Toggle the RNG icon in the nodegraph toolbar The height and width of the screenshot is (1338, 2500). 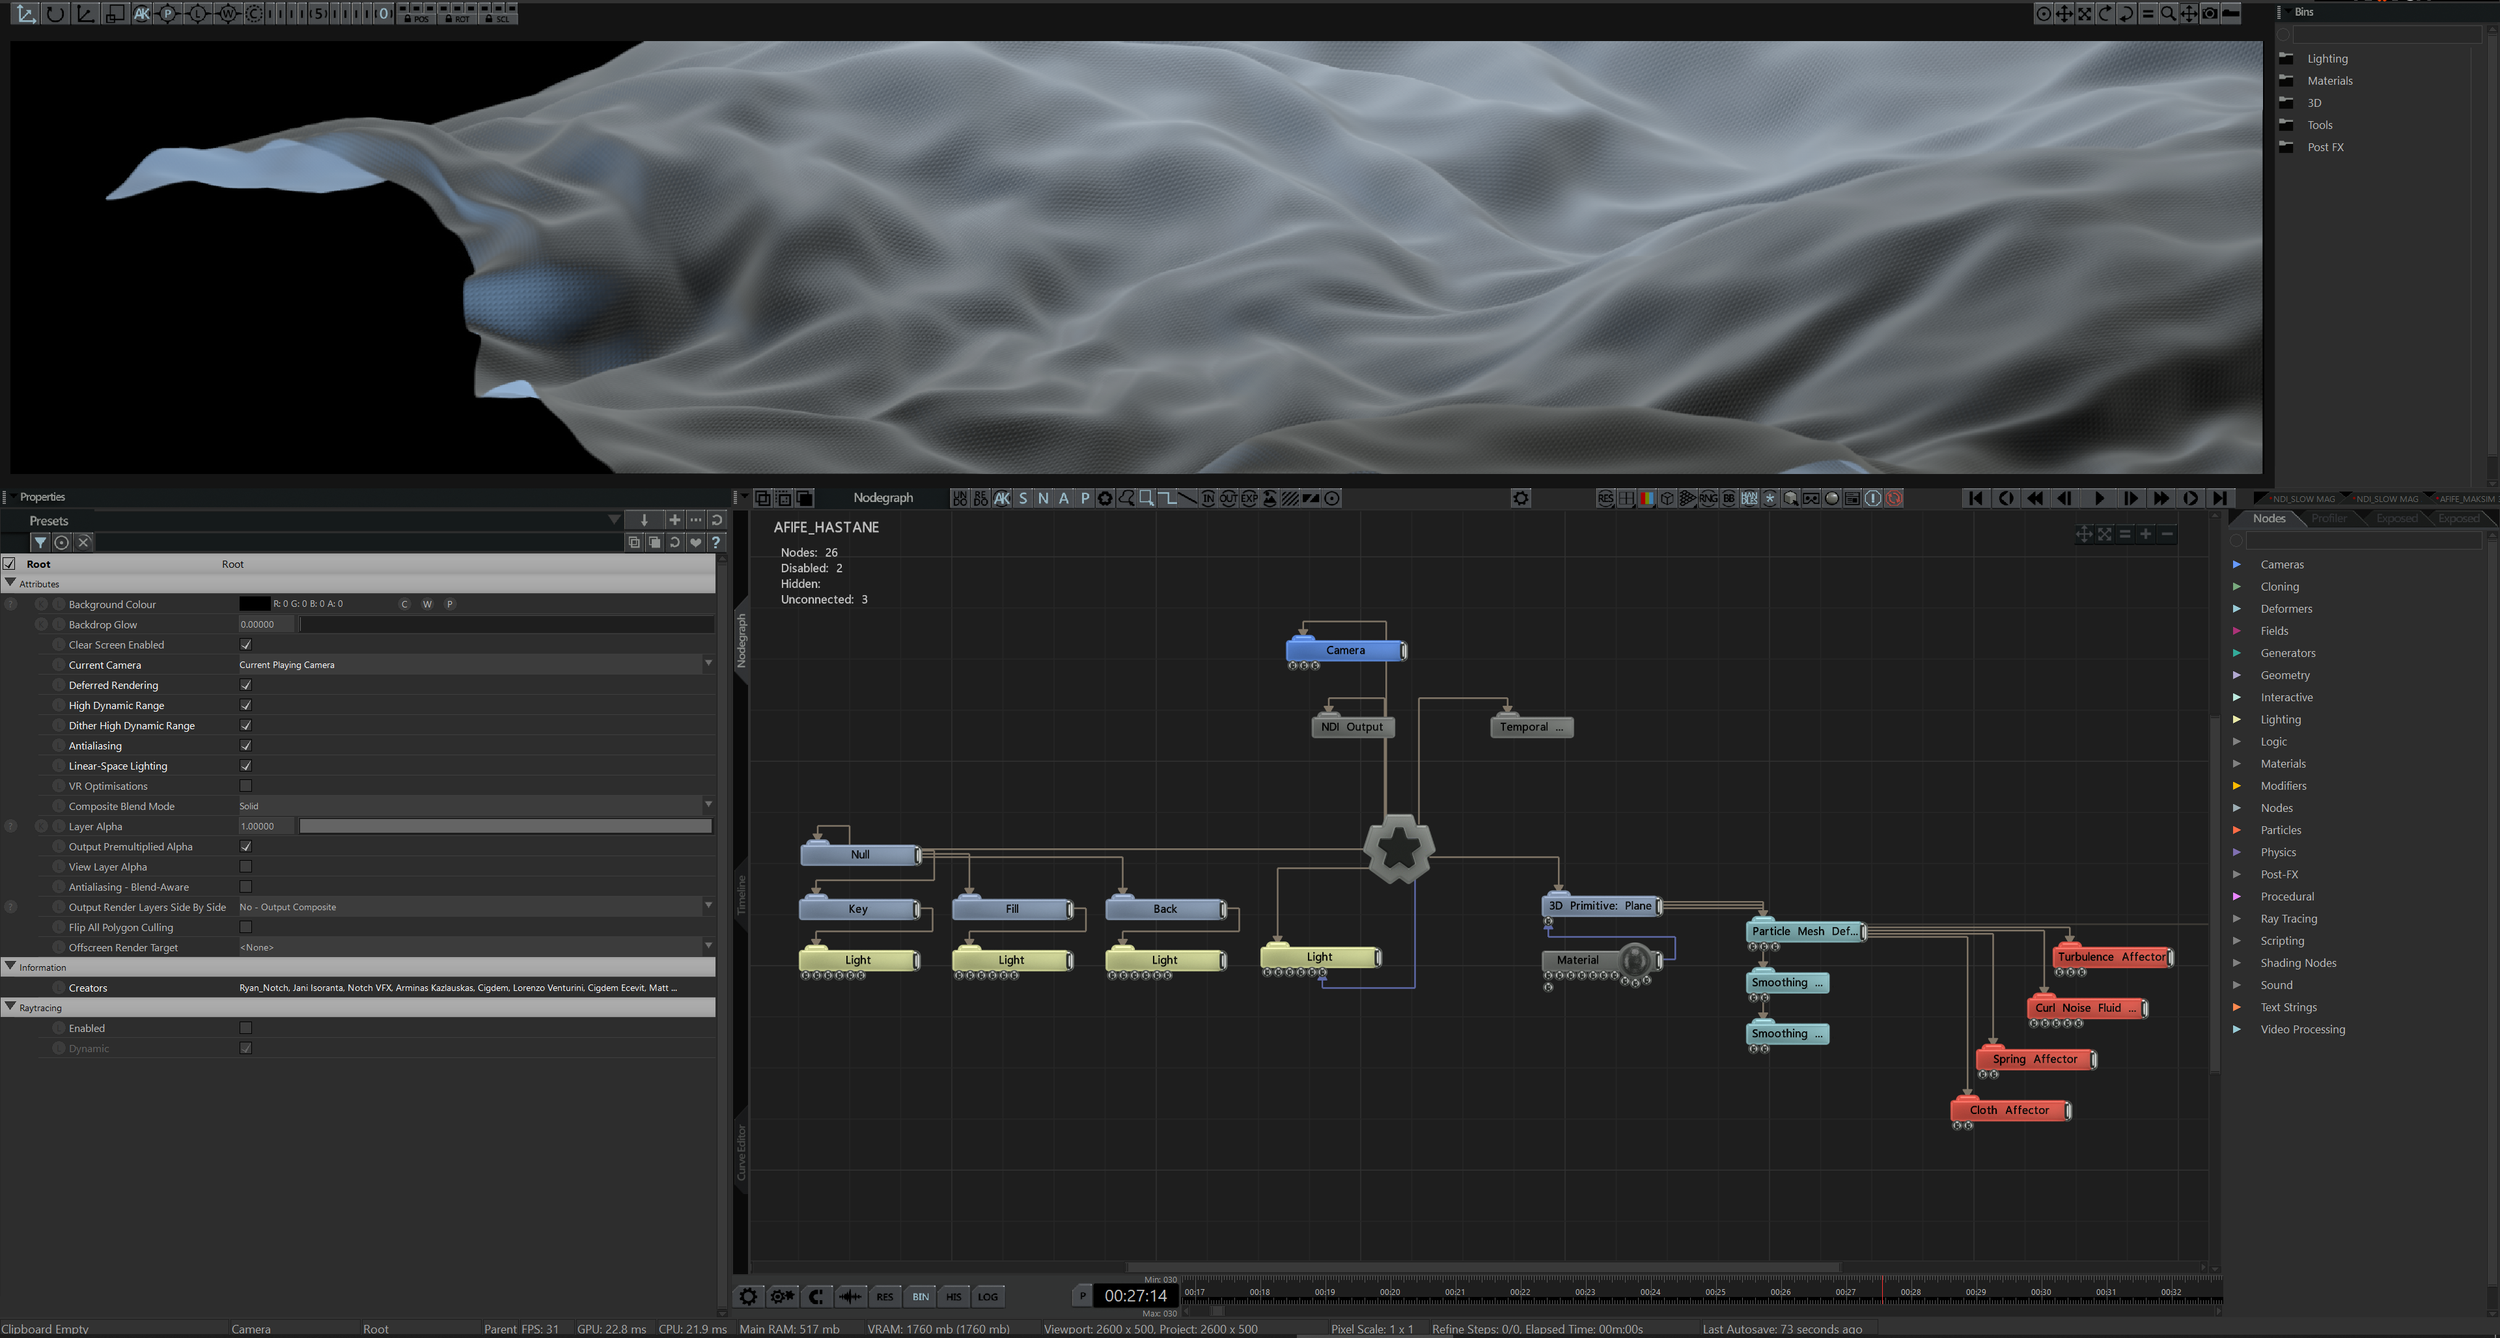pyautogui.click(x=1708, y=498)
